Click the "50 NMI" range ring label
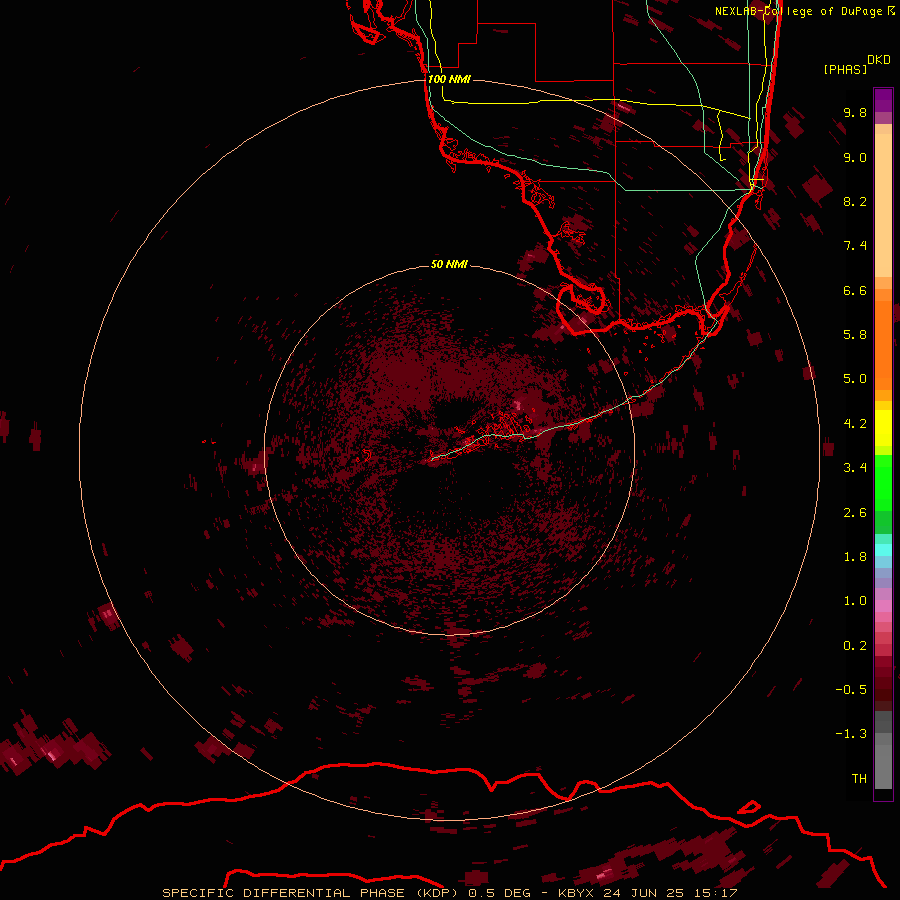The image size is (900, 900). coord(449,264)
